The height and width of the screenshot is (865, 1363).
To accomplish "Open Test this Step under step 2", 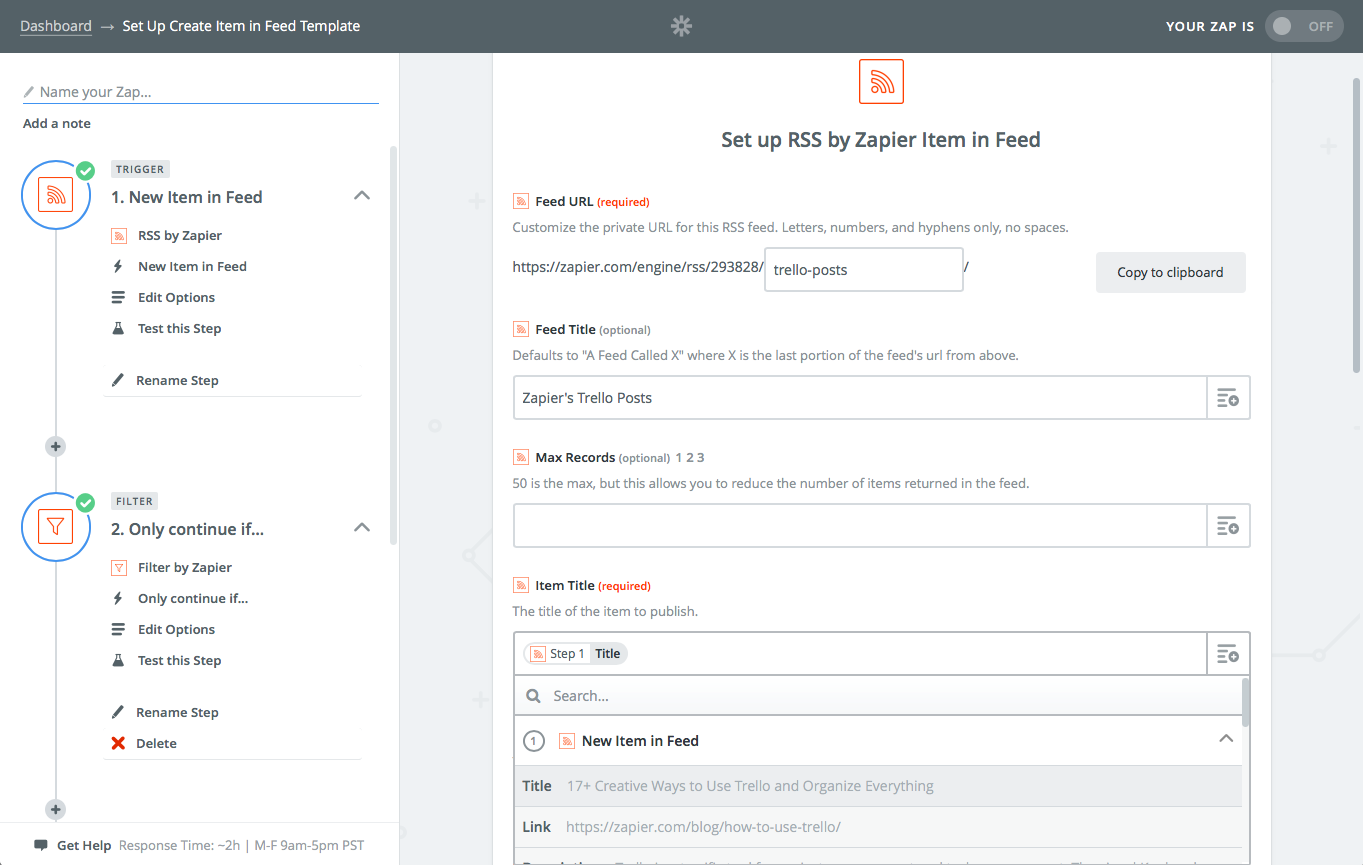I will coord(179,660).
